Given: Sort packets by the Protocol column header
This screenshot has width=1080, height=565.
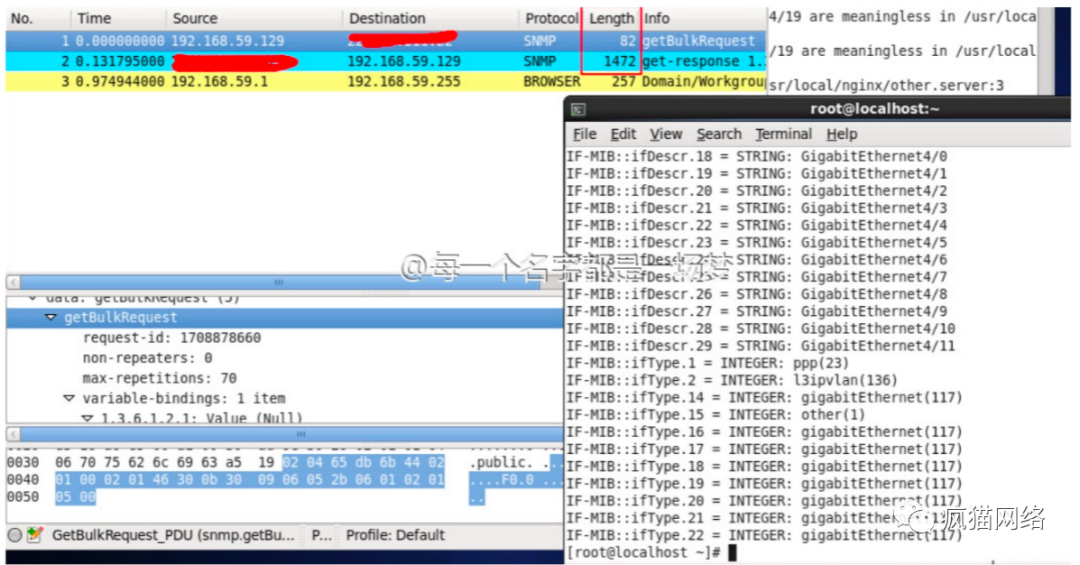Looking at the screenshot, I should click(551, 18).
